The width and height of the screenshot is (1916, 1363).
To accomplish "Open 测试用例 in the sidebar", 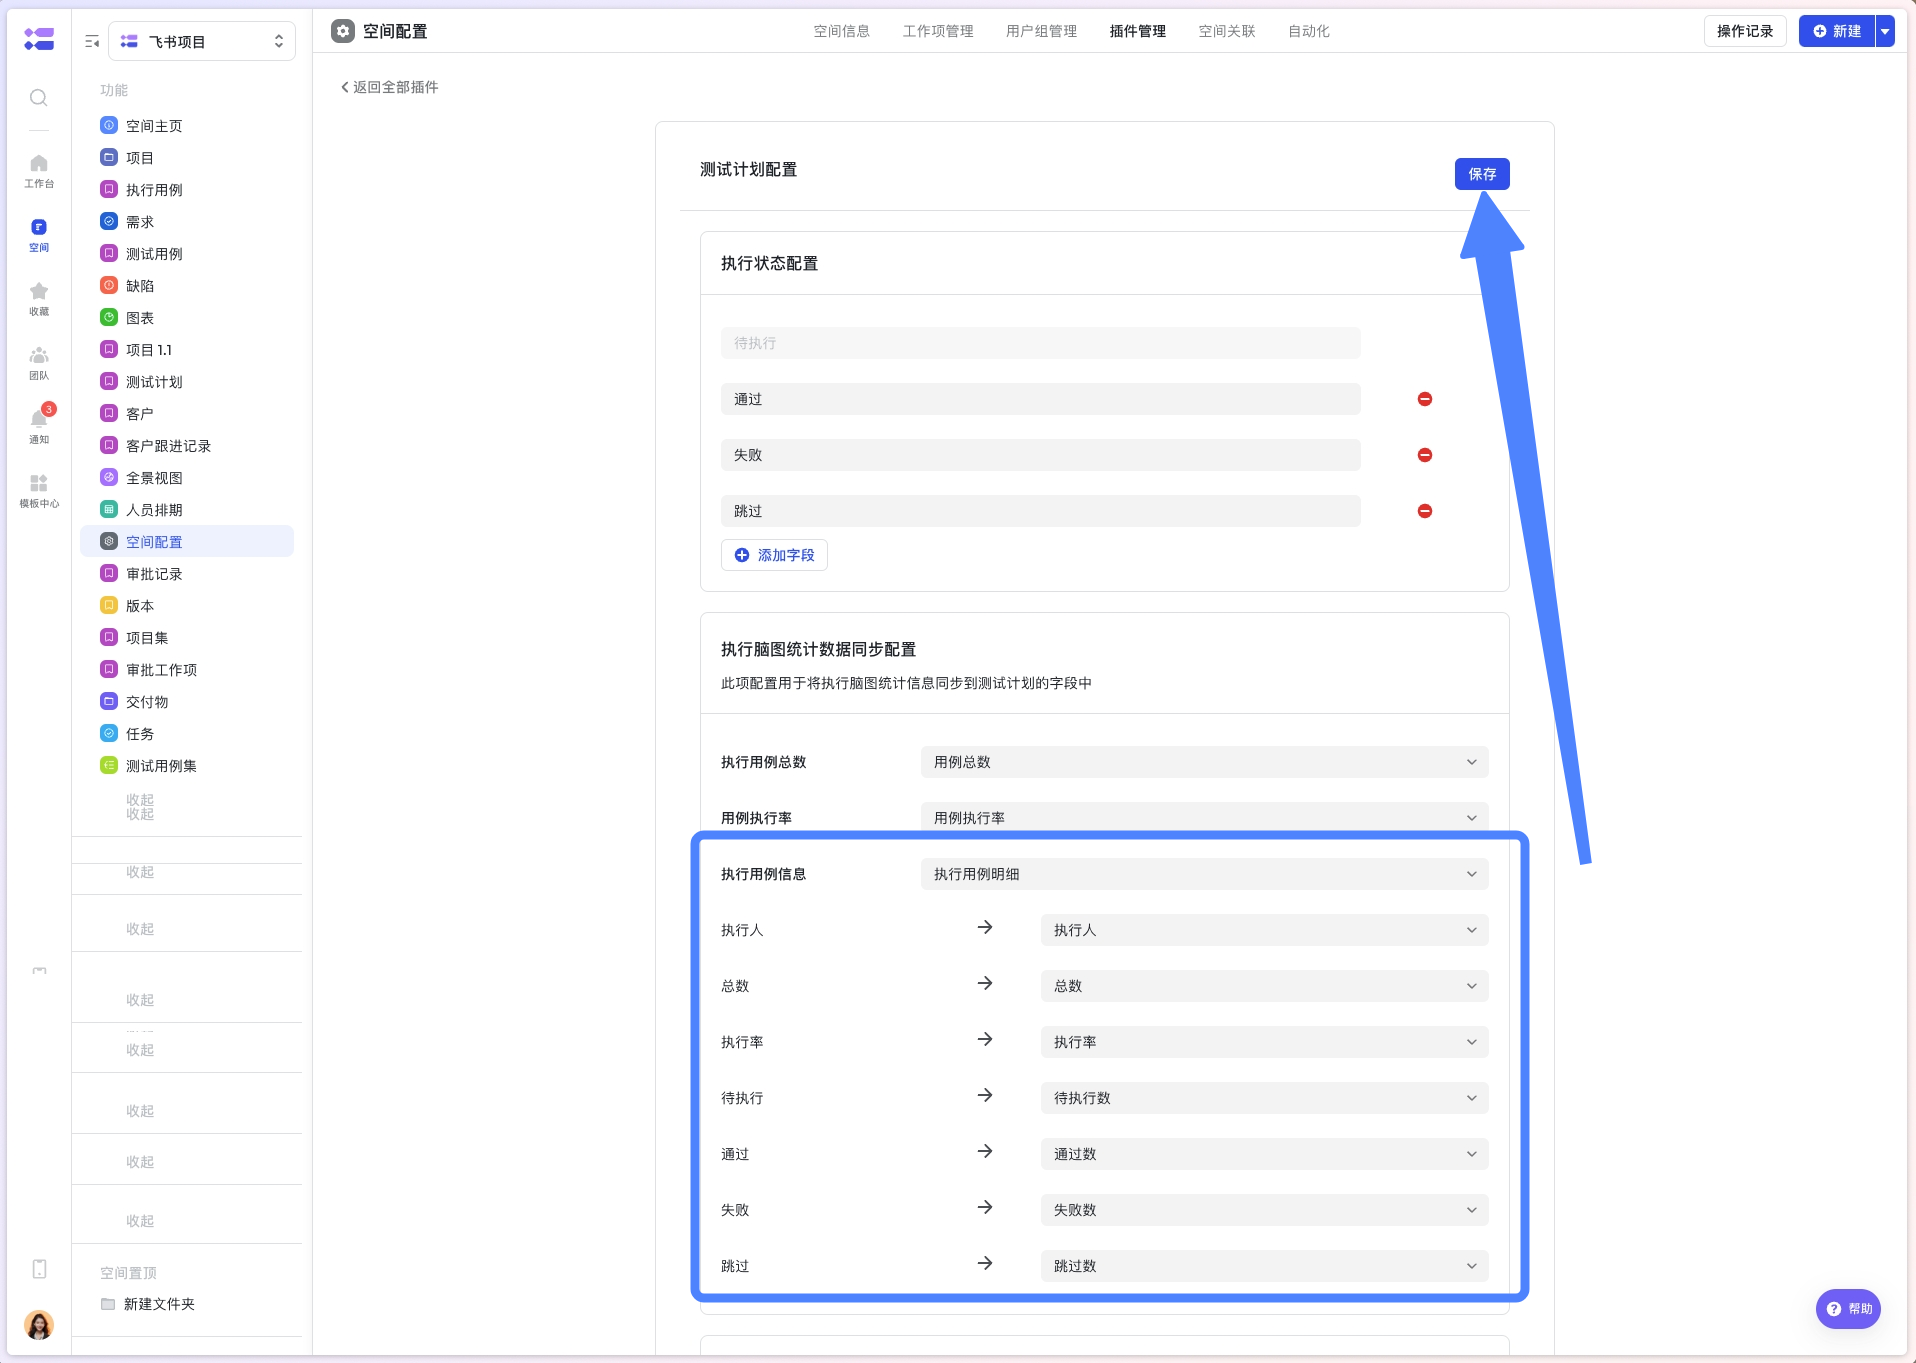I will point(187,254).
